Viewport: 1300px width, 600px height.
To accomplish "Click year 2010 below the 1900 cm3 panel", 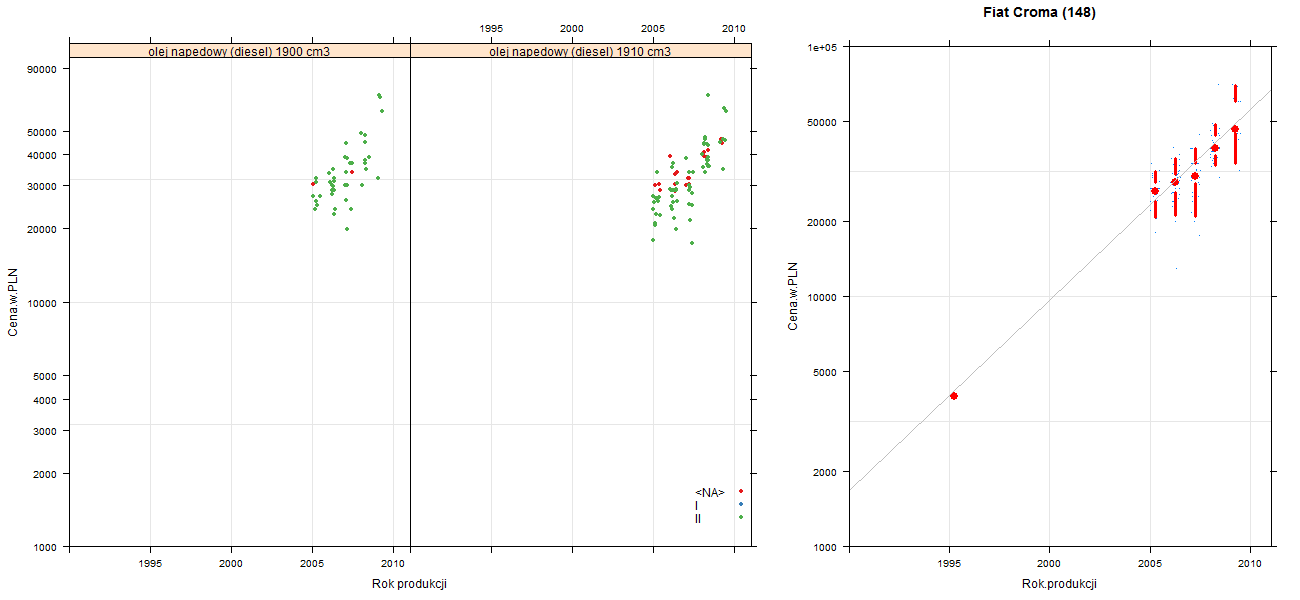I will 393,564.
